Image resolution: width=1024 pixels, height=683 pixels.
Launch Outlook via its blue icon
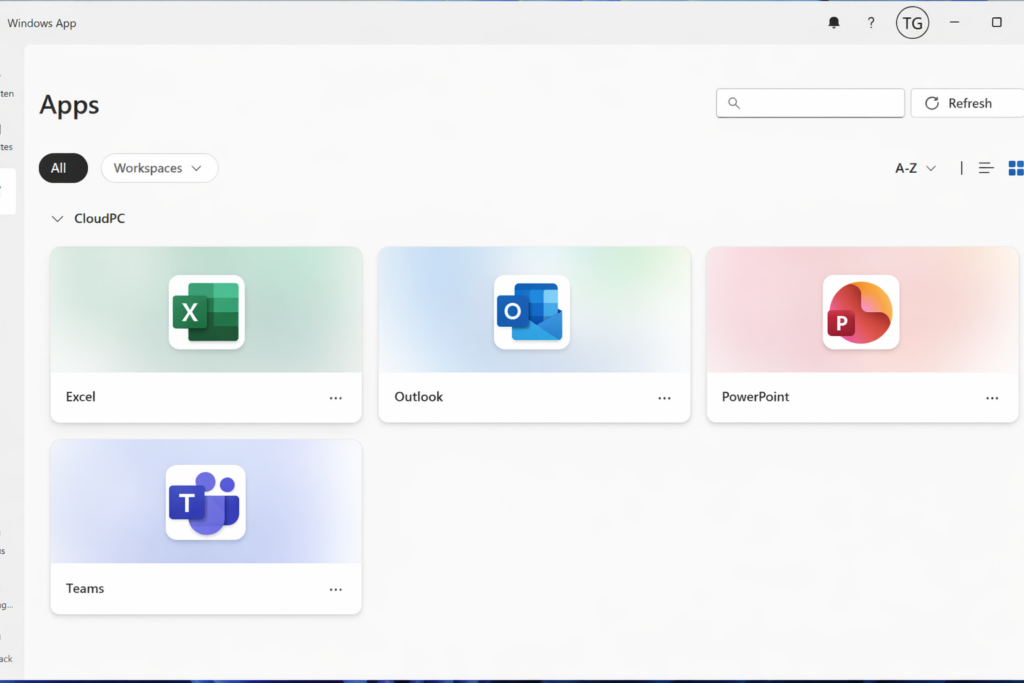tap(532, 312)
